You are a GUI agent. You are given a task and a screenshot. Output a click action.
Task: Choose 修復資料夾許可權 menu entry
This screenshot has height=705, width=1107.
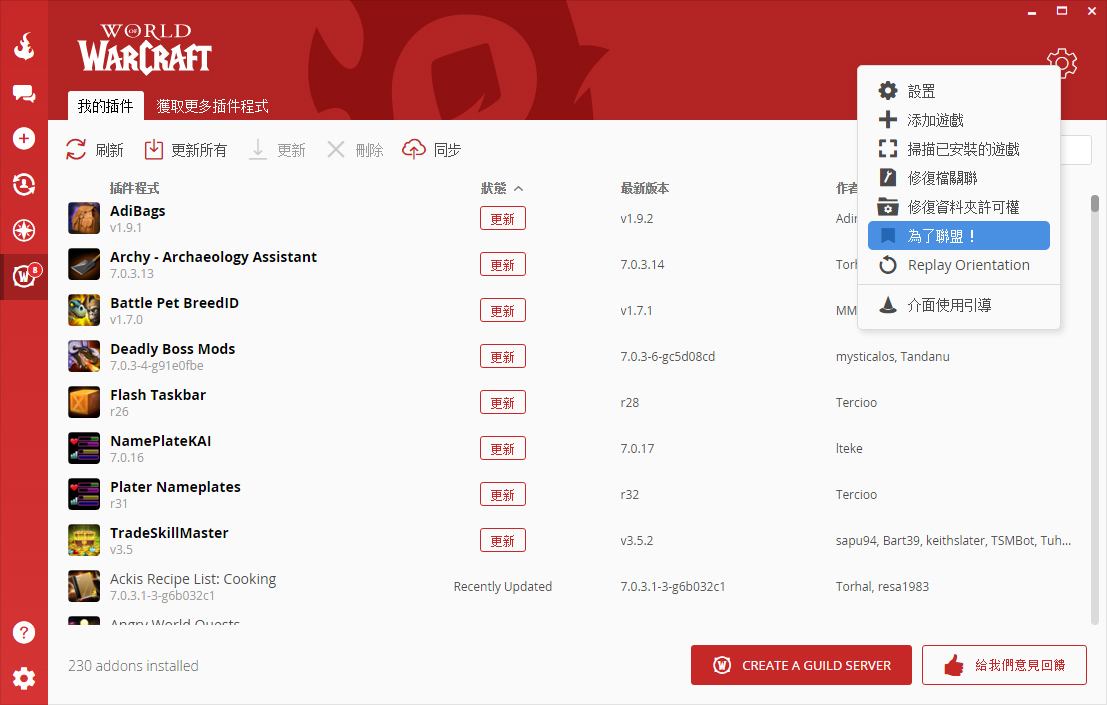click(959, 207)
